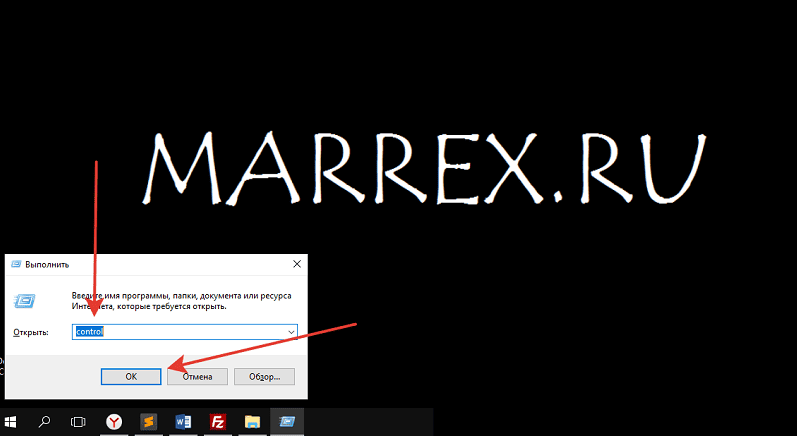This screenshot has height=436, width=797.
Task: Open taskbar search magnifier
Action: 44,422
